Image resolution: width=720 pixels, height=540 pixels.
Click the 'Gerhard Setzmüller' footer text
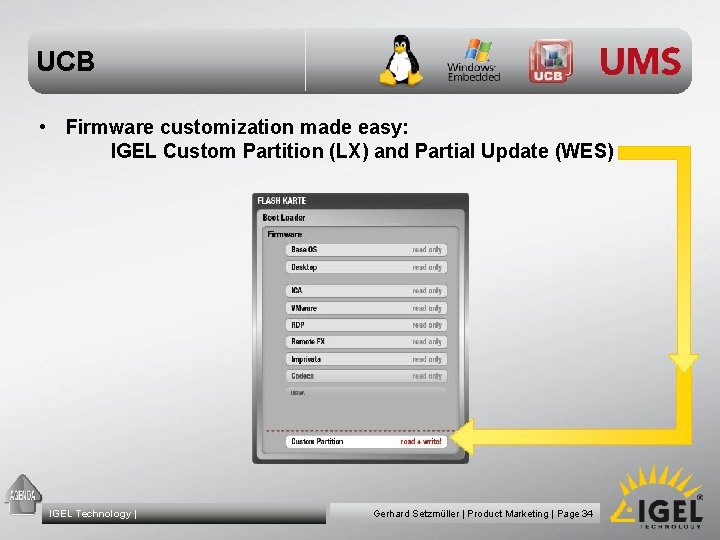[x=416, y=513]
